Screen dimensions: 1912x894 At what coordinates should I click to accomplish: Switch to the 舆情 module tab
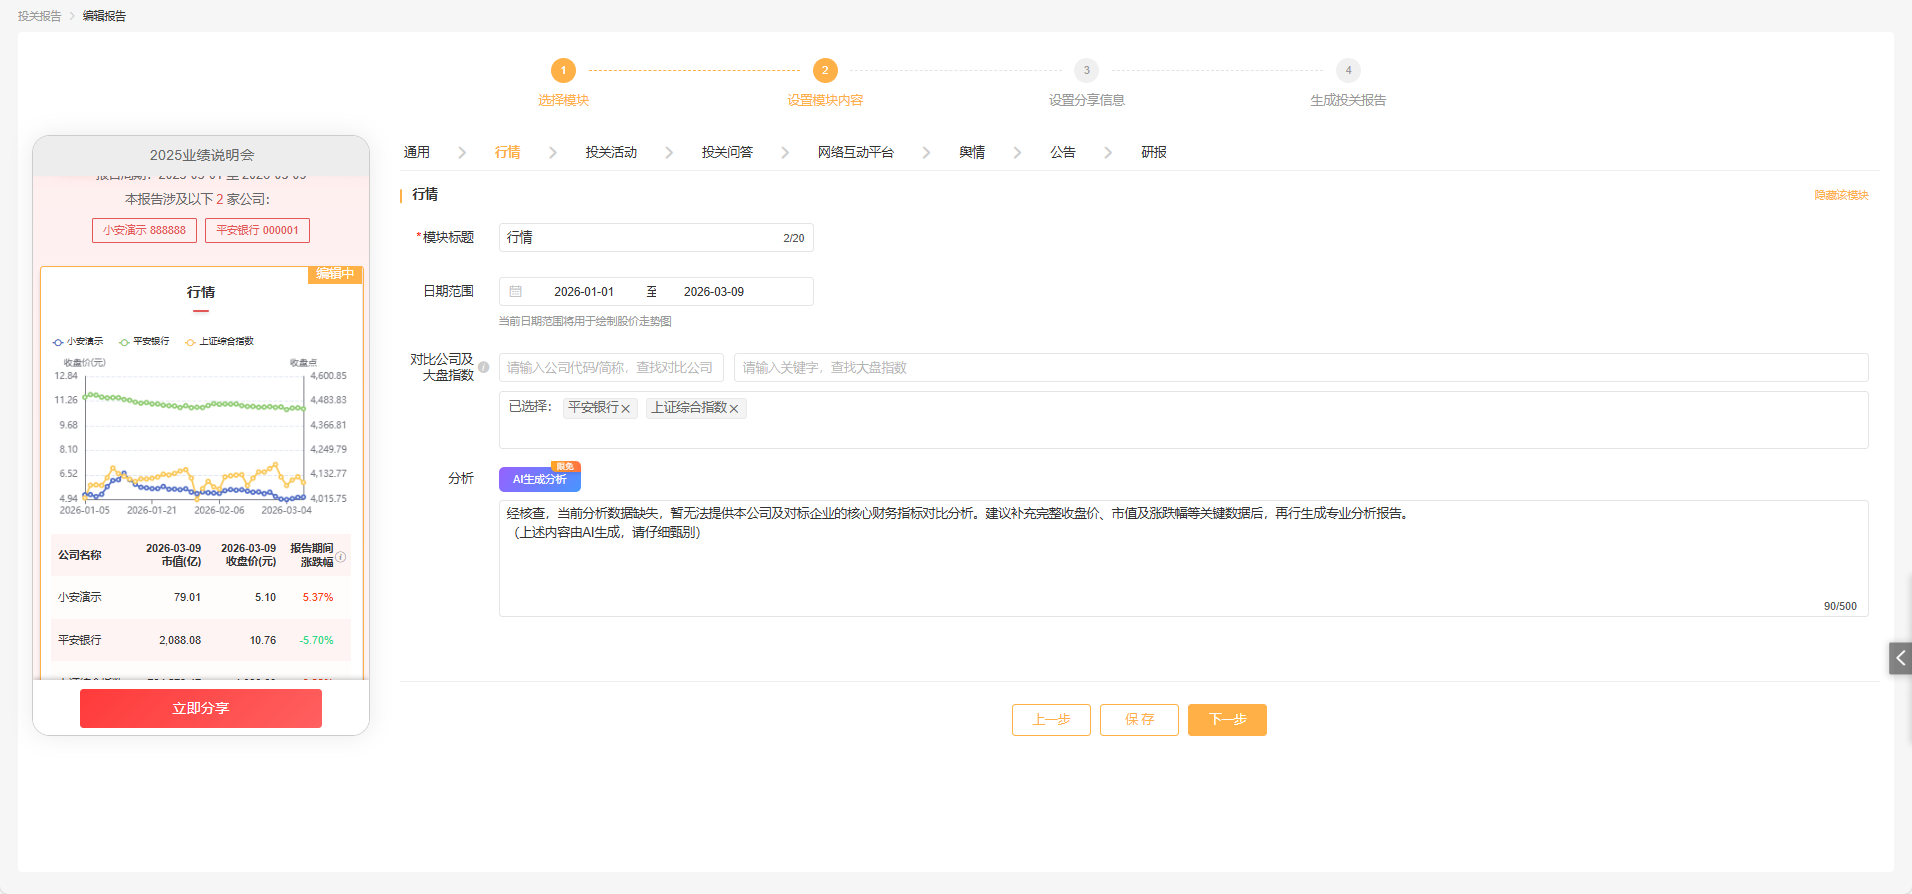click(x=972, y=152)
